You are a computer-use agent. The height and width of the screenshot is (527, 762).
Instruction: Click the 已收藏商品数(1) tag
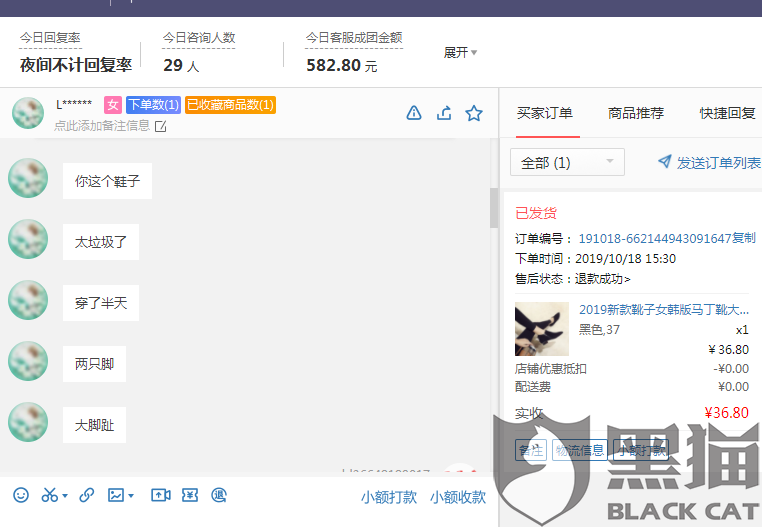point(230,105)
